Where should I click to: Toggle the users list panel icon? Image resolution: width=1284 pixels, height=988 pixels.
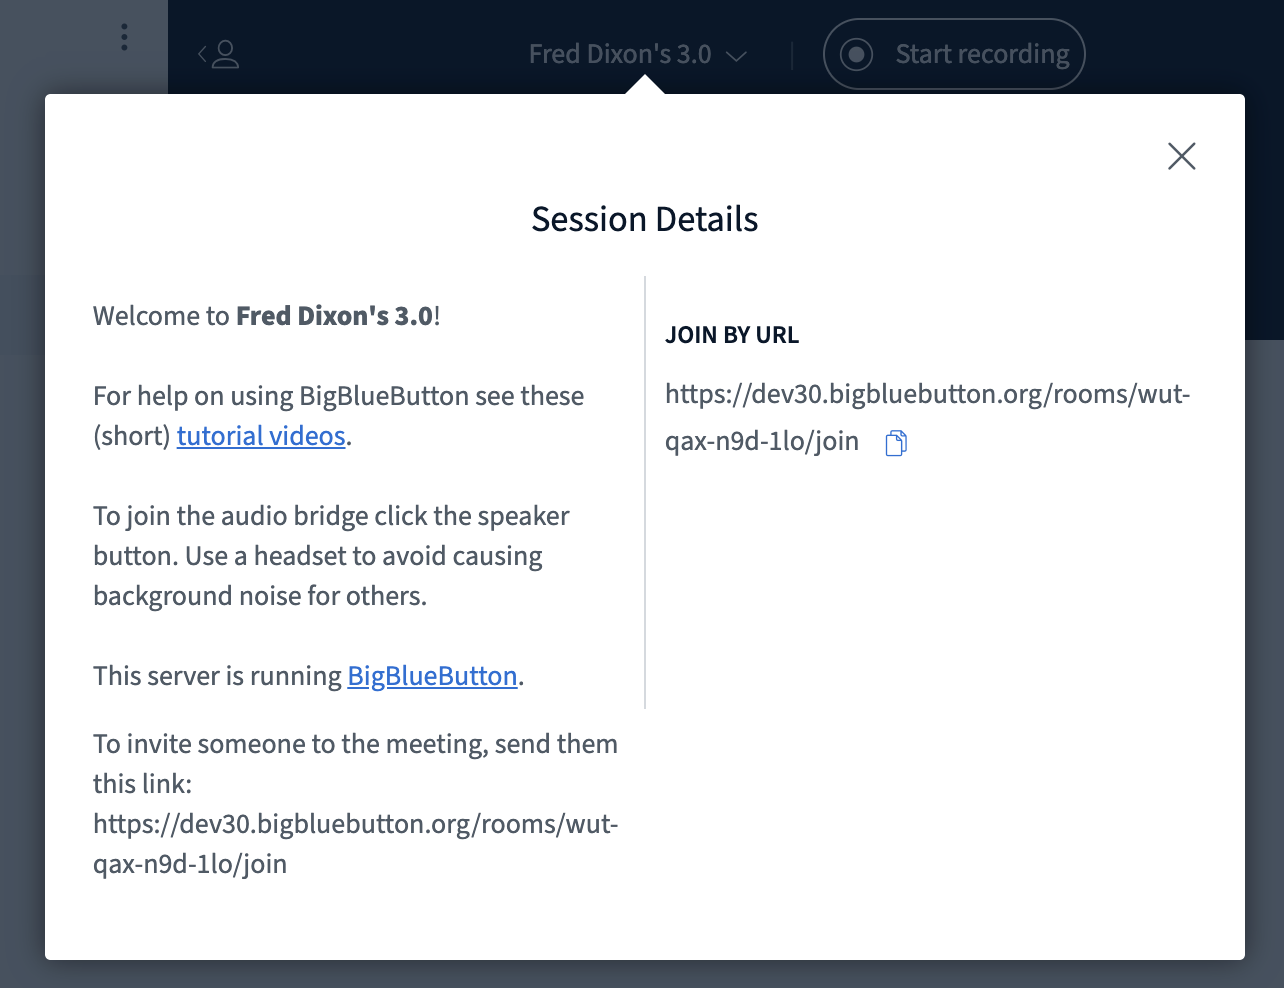219,54
